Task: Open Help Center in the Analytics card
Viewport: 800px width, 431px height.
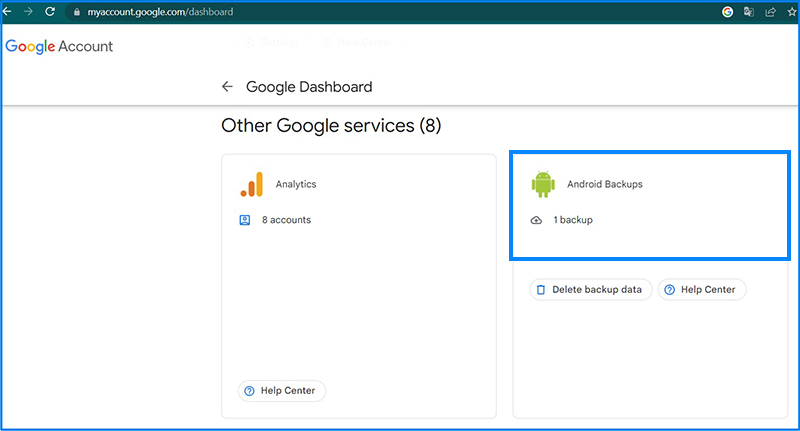Action: coord(282,391)
